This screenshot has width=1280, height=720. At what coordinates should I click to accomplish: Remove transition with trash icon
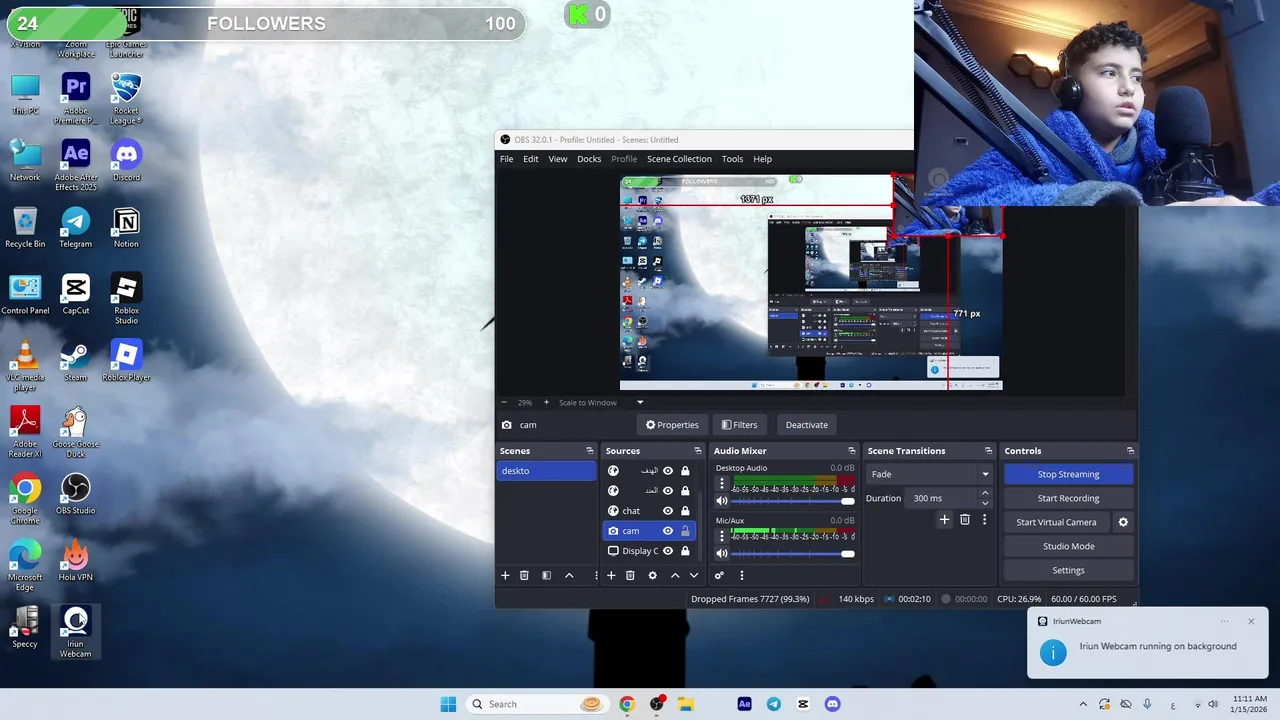(965, 520)
